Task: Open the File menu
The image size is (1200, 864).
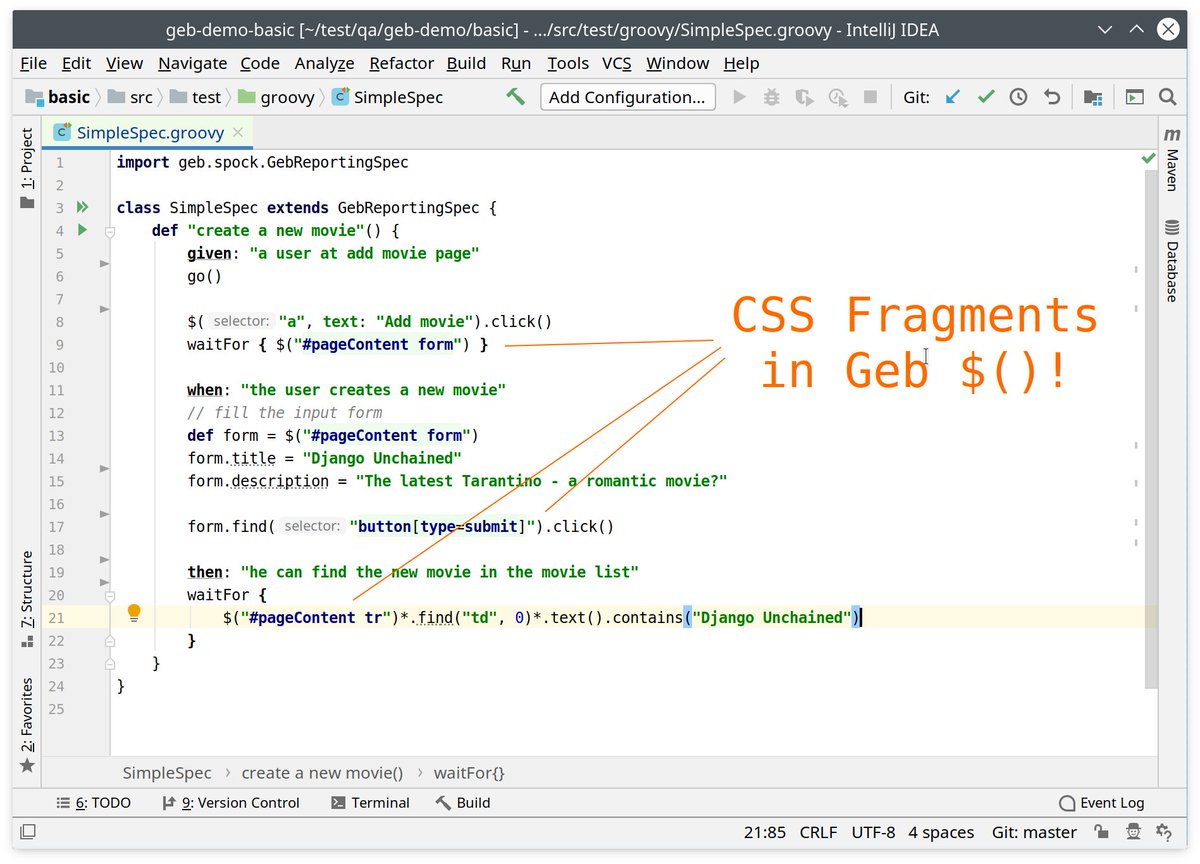Action: (x=33, y=63)
